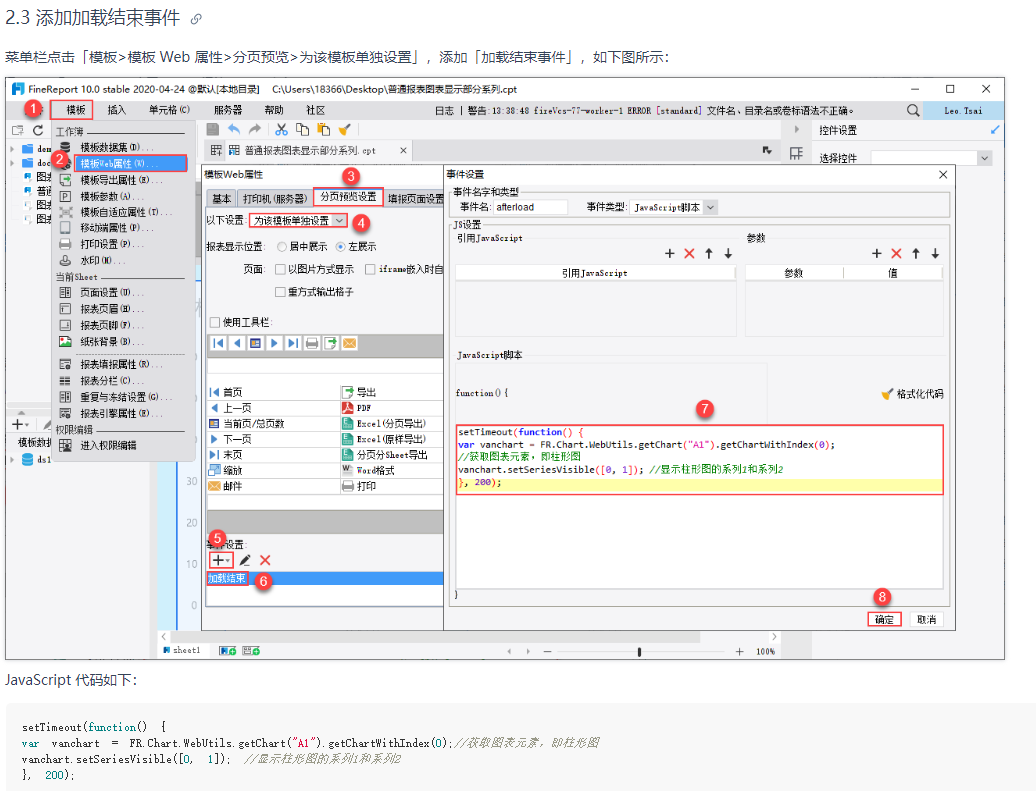Click the zoom-in plus at bottom status bar
Viewport: 1036px width, 791px height.
click(x=739, y=652)
